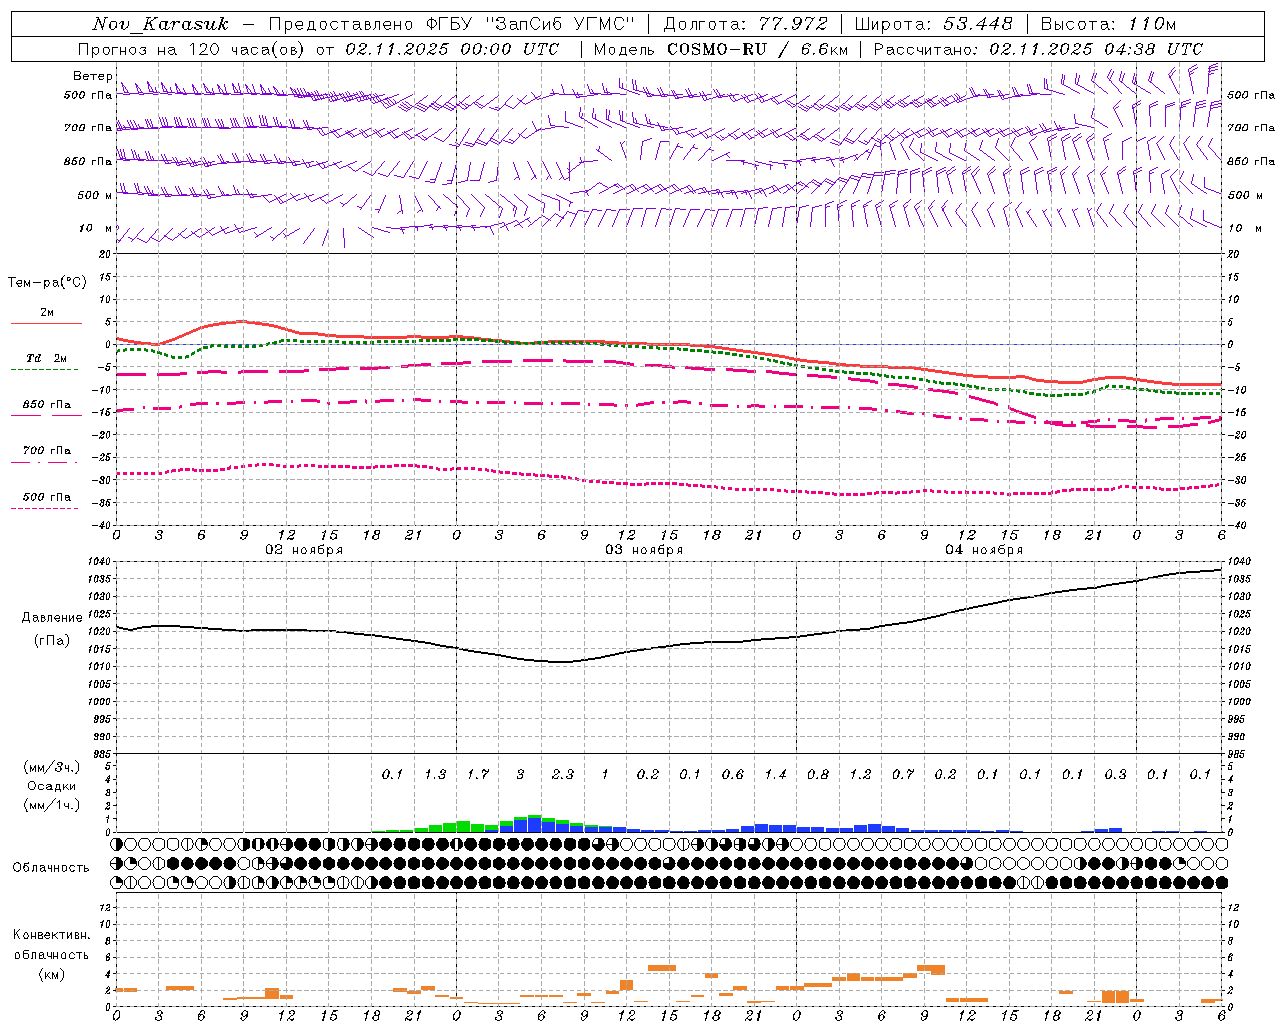Image resolution: width=1280 pixels, height=1024 pixels.
Task: Click the 1.2 precipitation value
Action: (x=860, y=774)
